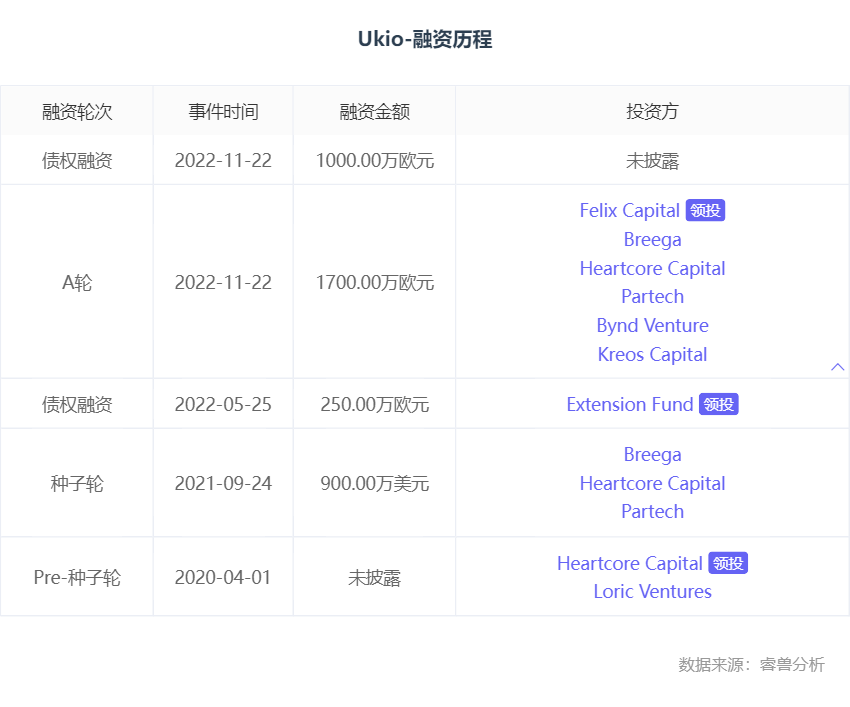
Task: Click the 数据来源：睿兽分析 source note
Action: click(x=751, y=664)
